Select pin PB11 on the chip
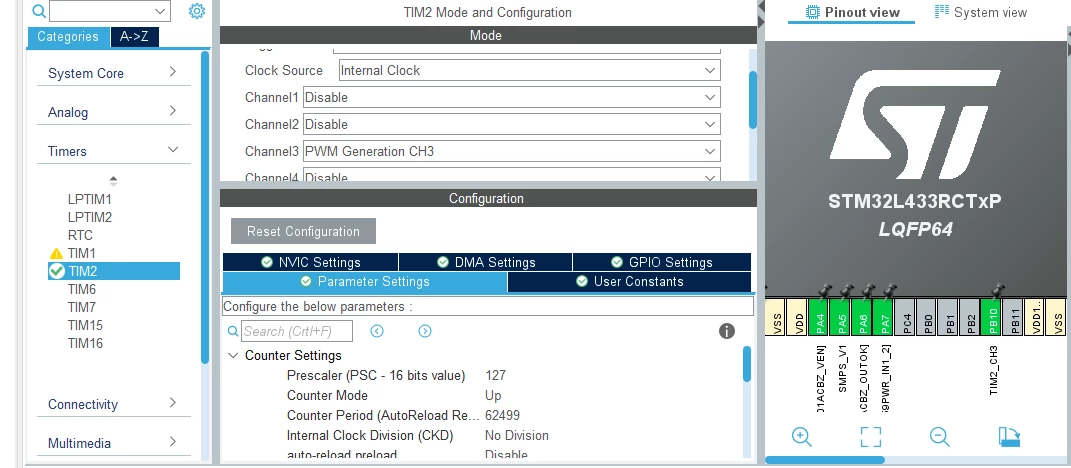Image resolution: width=1071 pixels, height=468 pixels. click(x=1014, y=317)
